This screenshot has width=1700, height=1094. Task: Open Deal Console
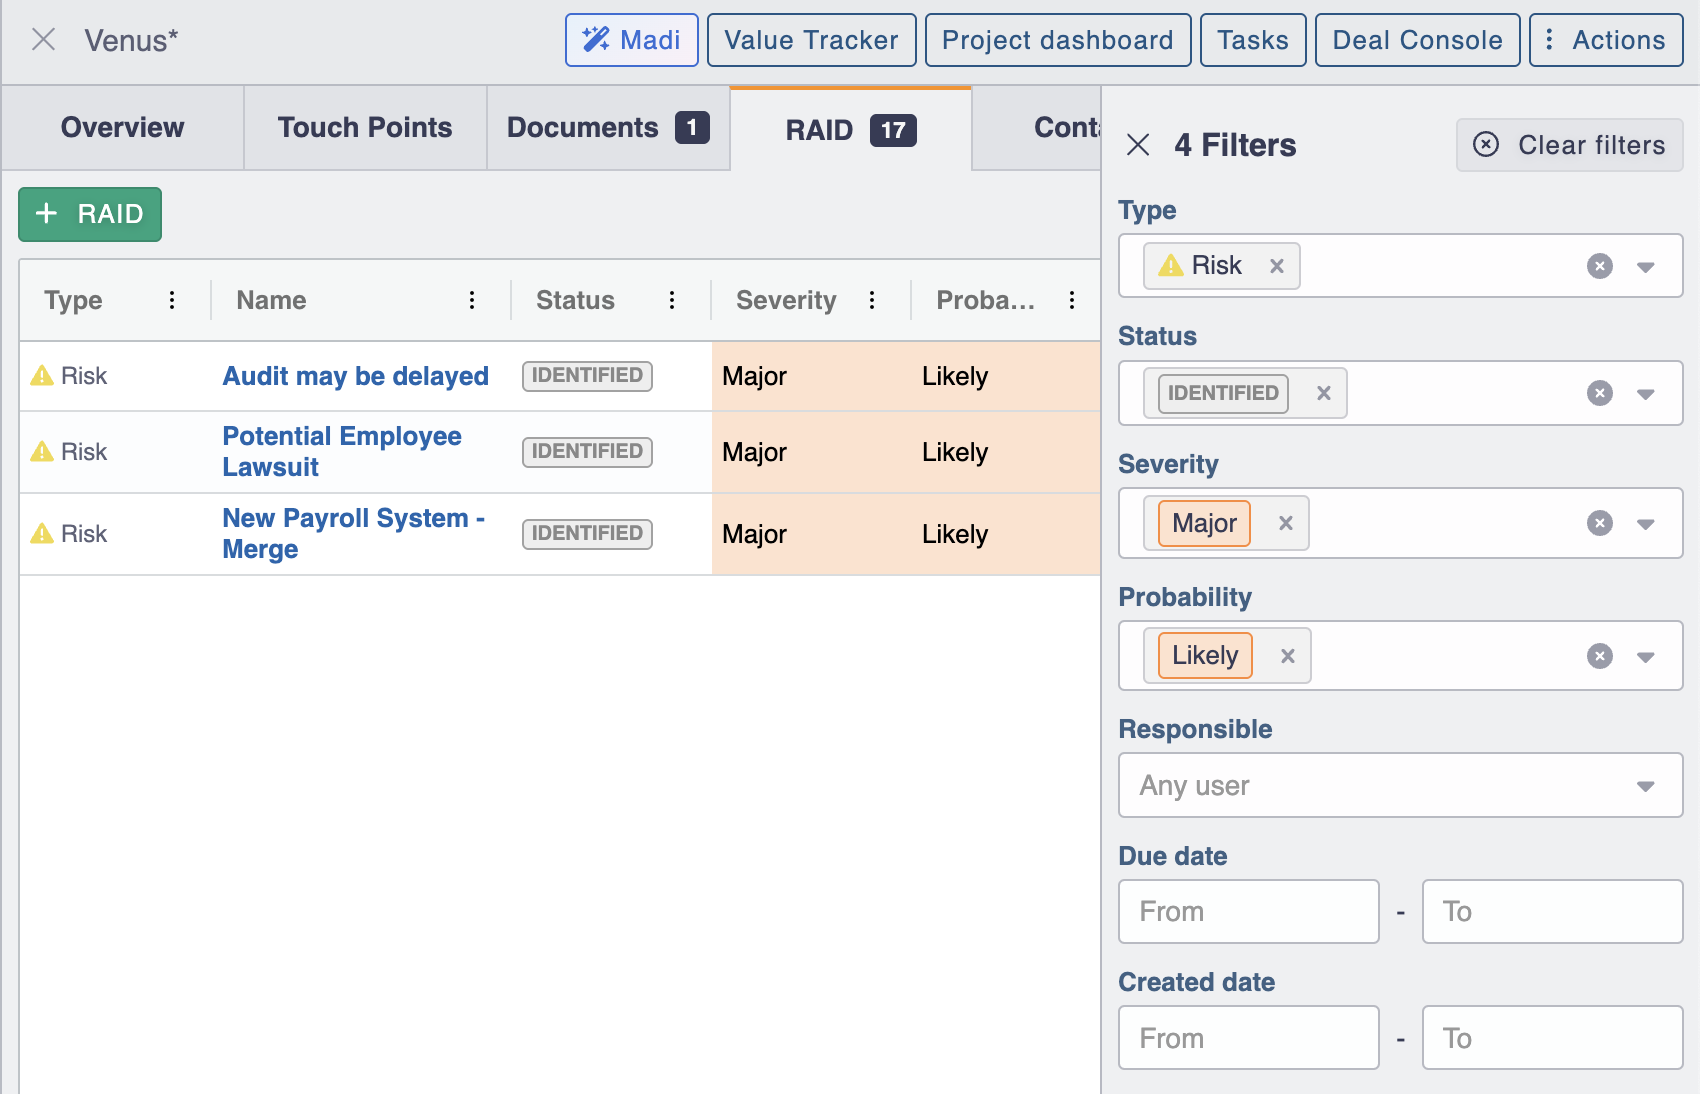(1417, 40)
